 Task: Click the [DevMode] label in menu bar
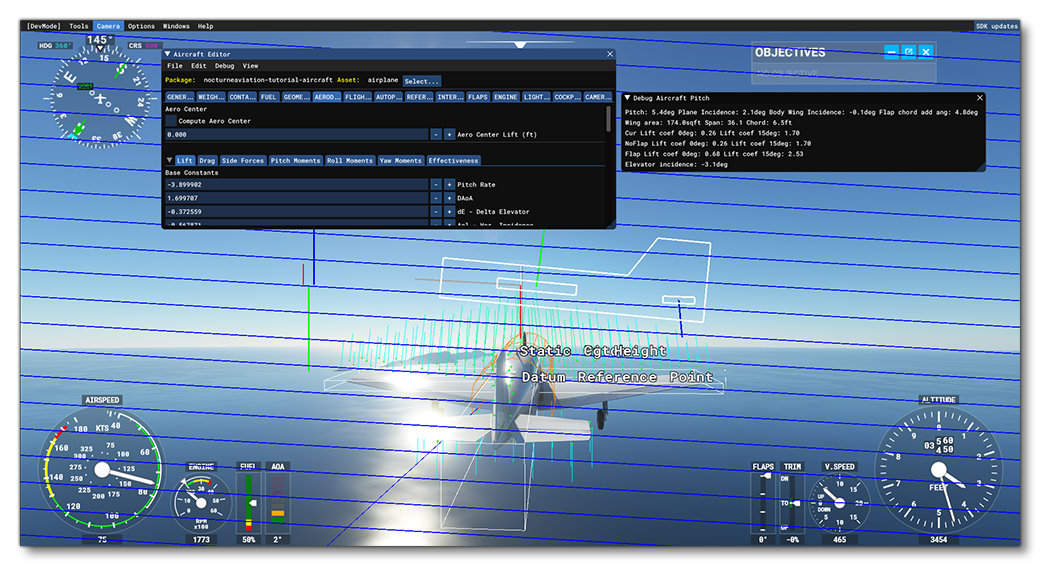coord(44,27)
